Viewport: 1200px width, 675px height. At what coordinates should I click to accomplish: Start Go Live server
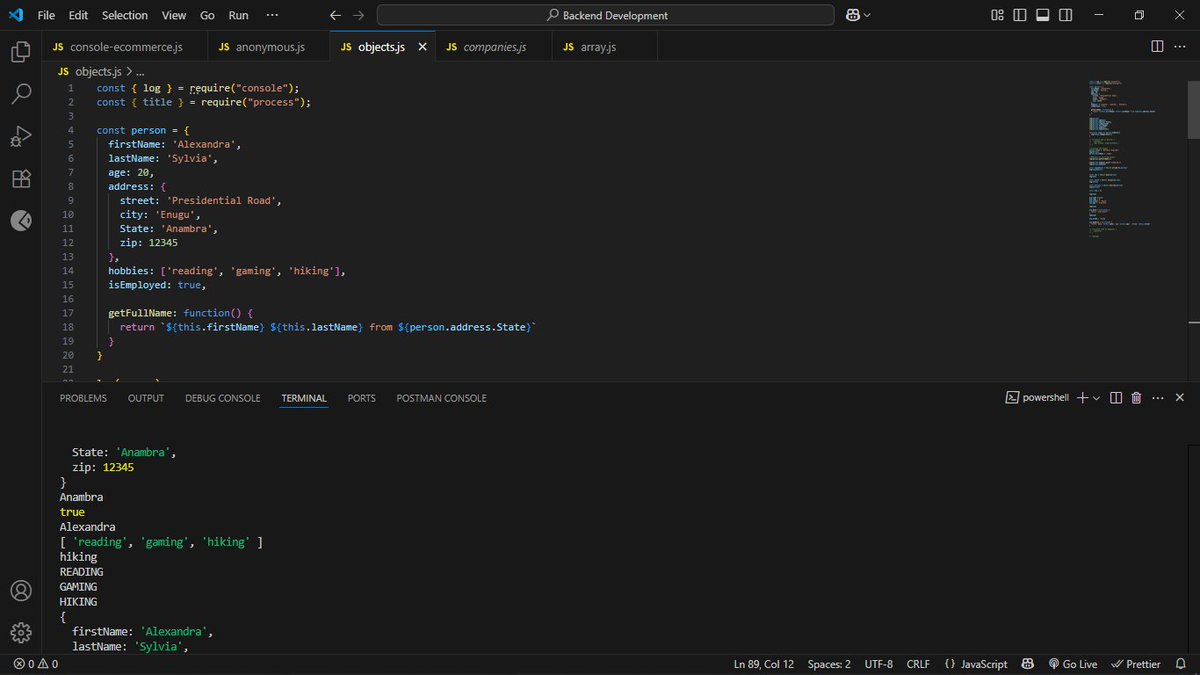[x=1072, y=664]
